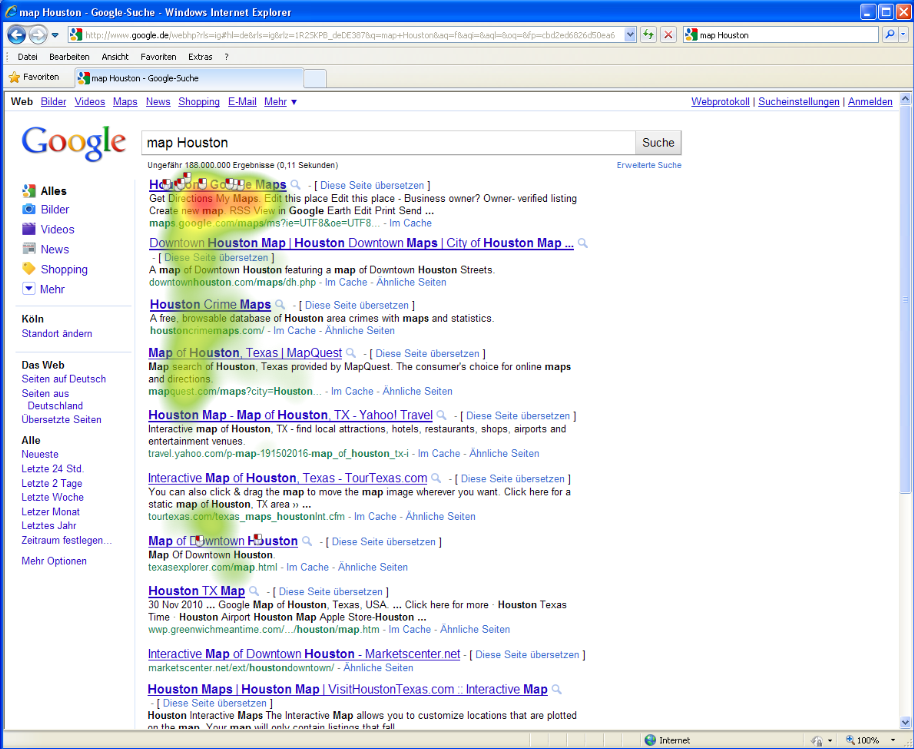Stop loading with the red X icon

tap(669, 35)
